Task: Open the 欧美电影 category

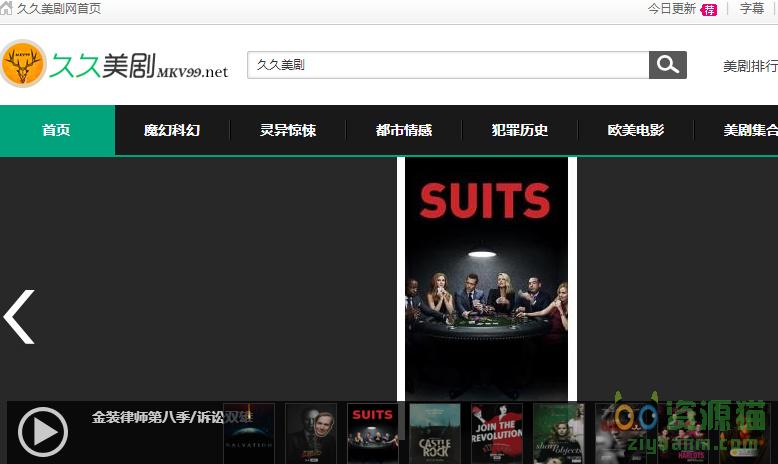Action: [x=636, y=130]
